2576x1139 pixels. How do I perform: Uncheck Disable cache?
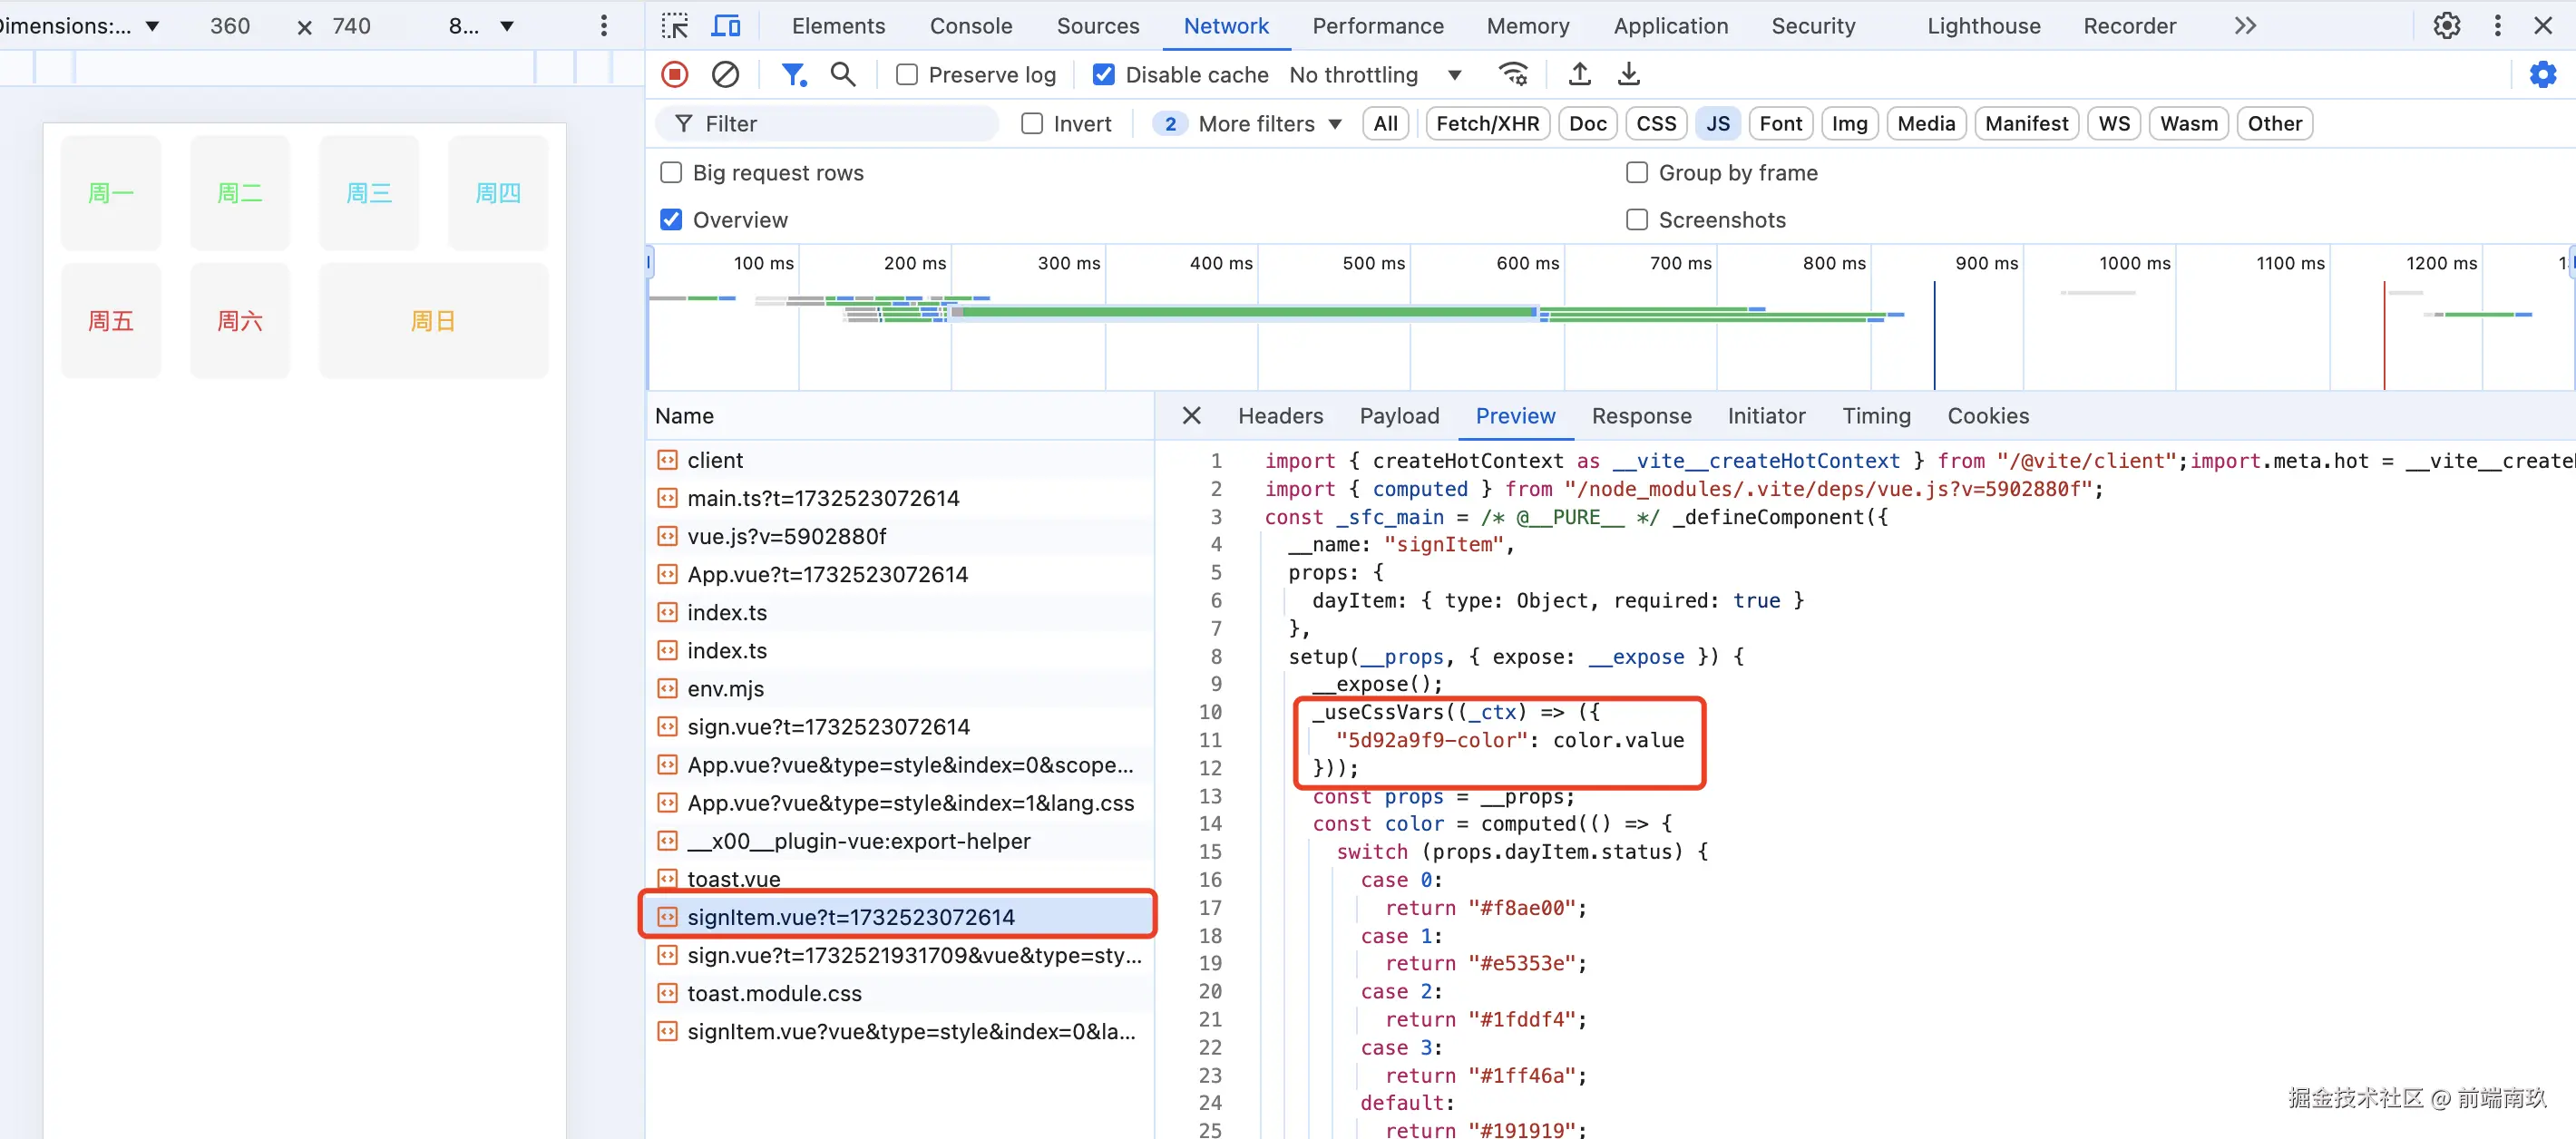tap(1103, 75)
